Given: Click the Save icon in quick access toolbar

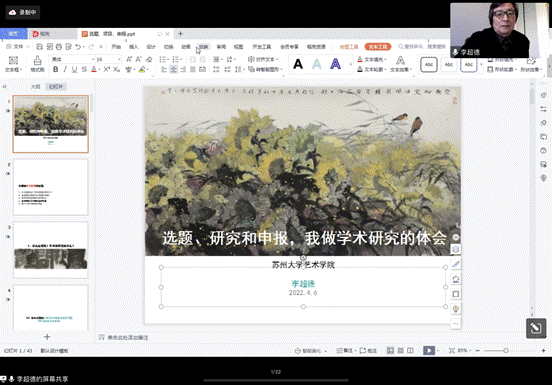Looking at the screenshot, I should 39,47.
